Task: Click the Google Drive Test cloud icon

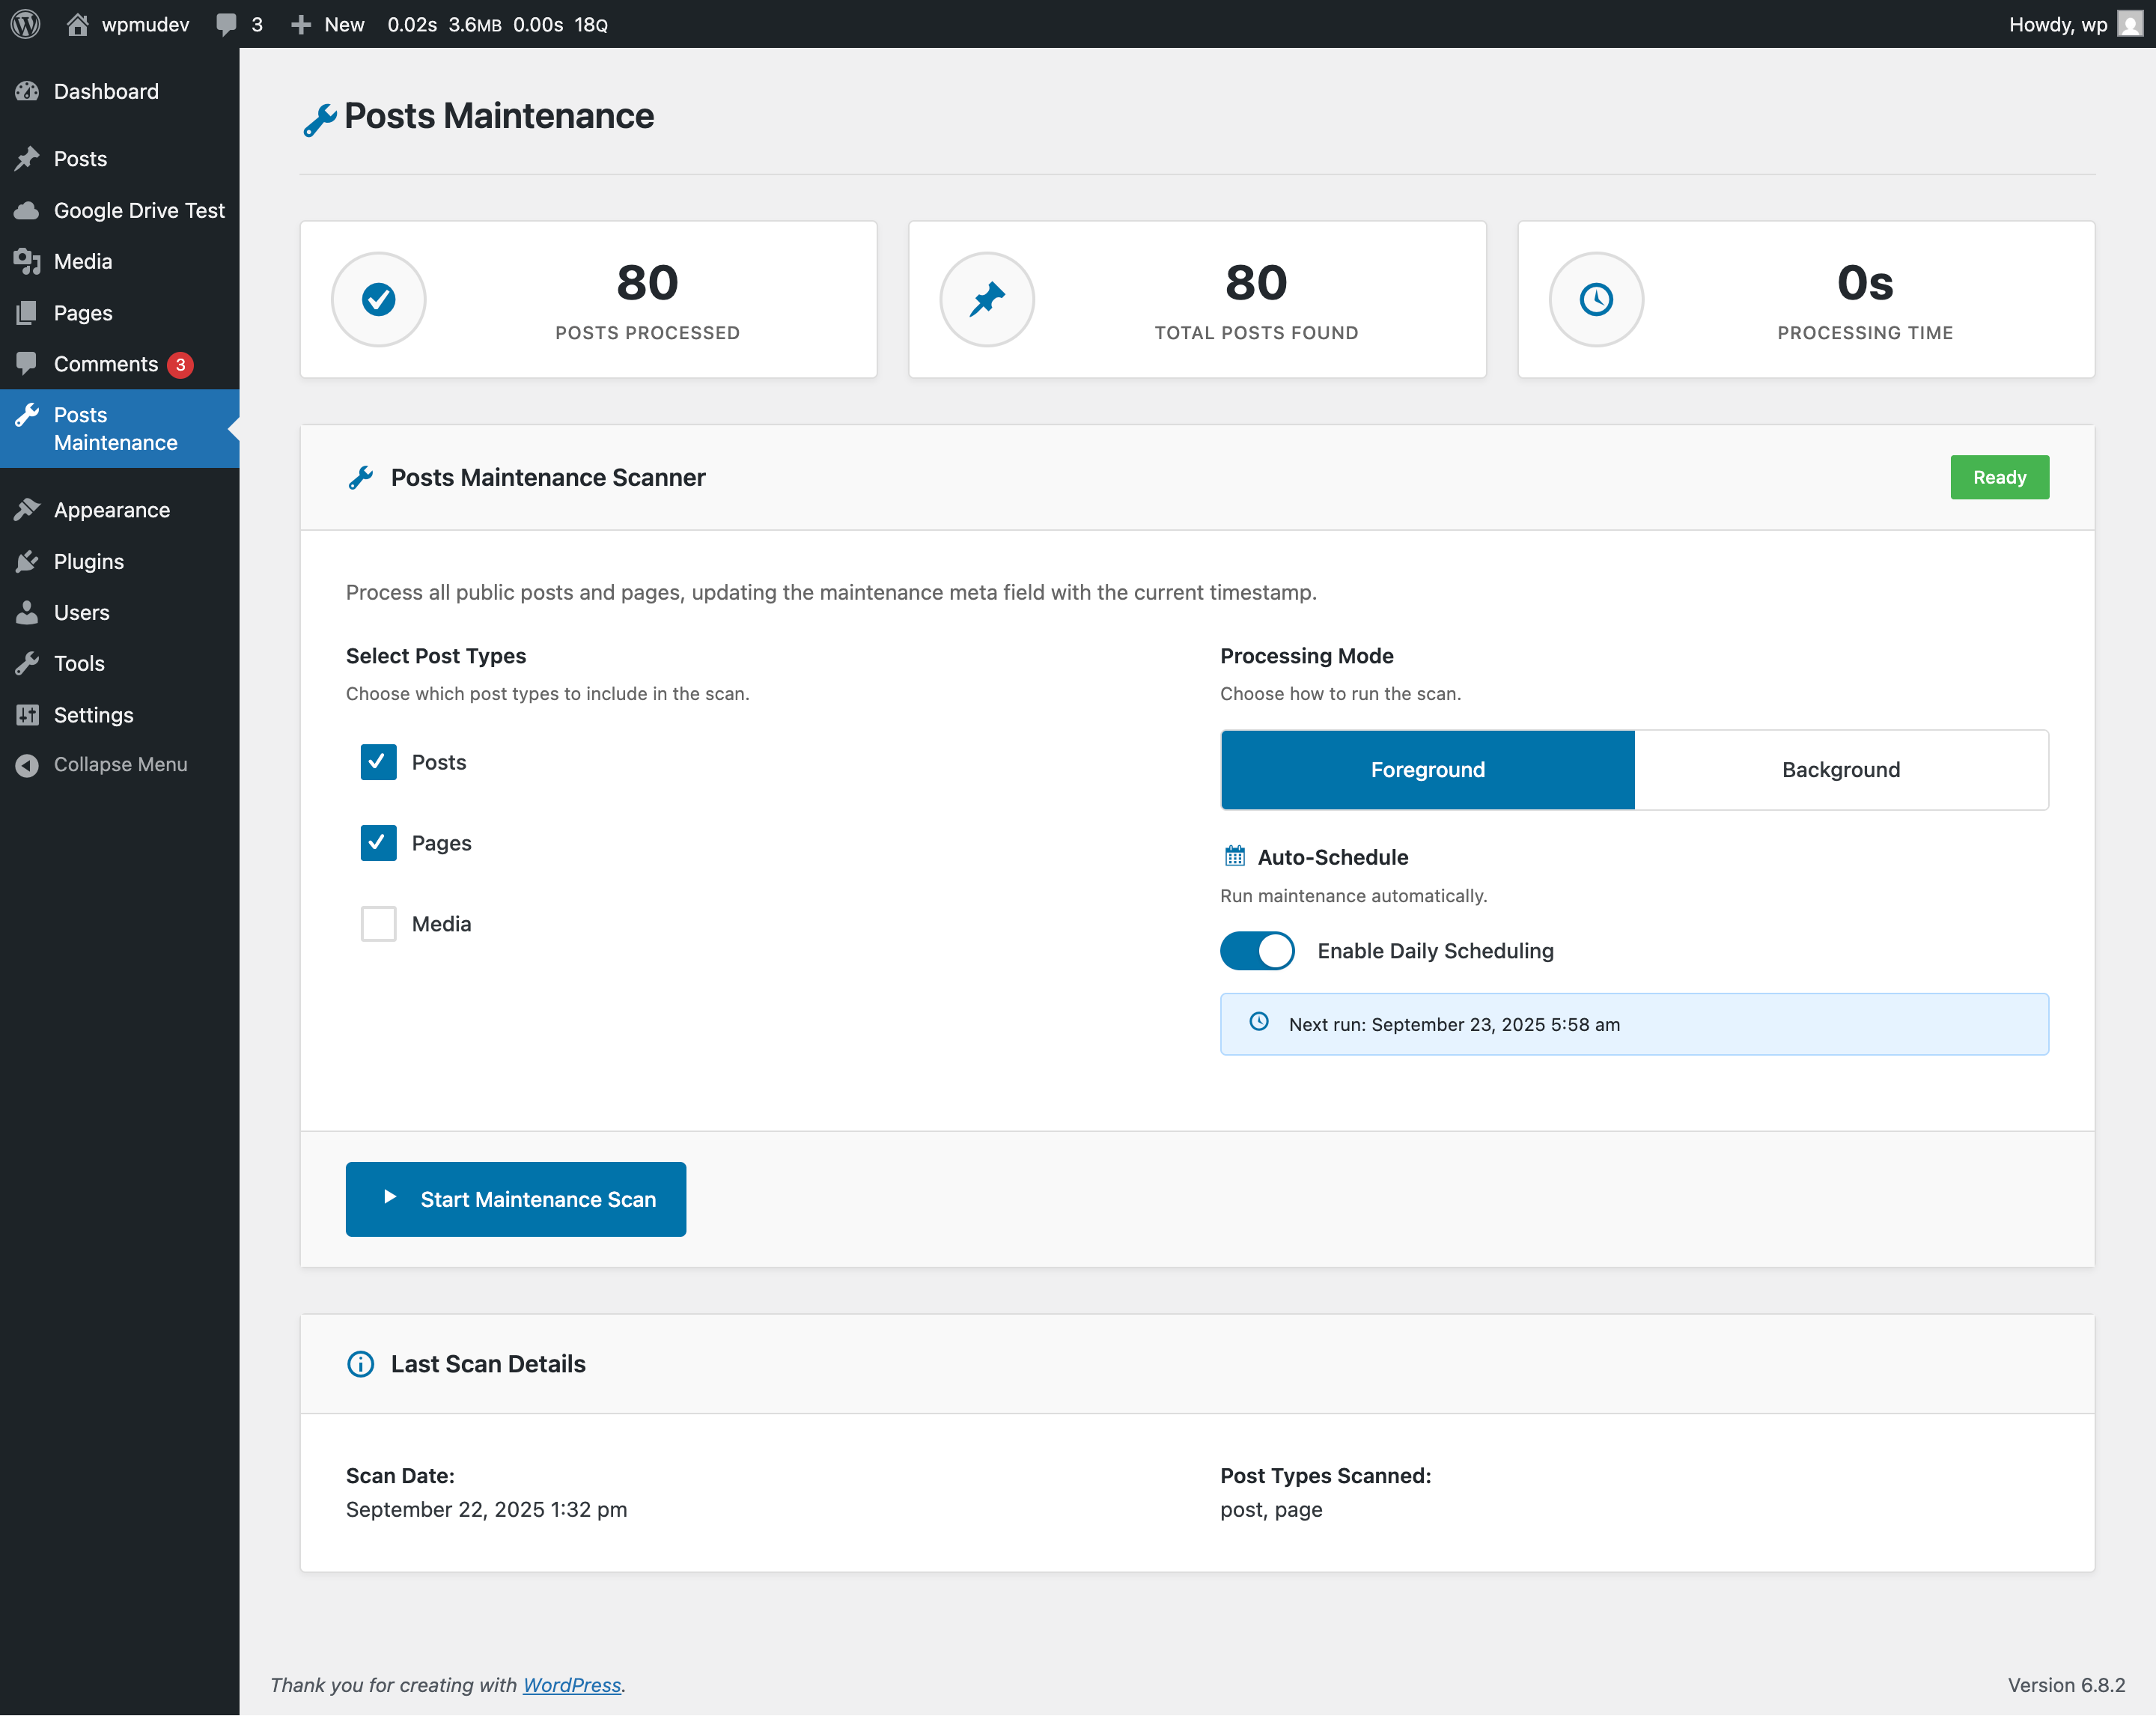Action: click(x=27, y=210)
